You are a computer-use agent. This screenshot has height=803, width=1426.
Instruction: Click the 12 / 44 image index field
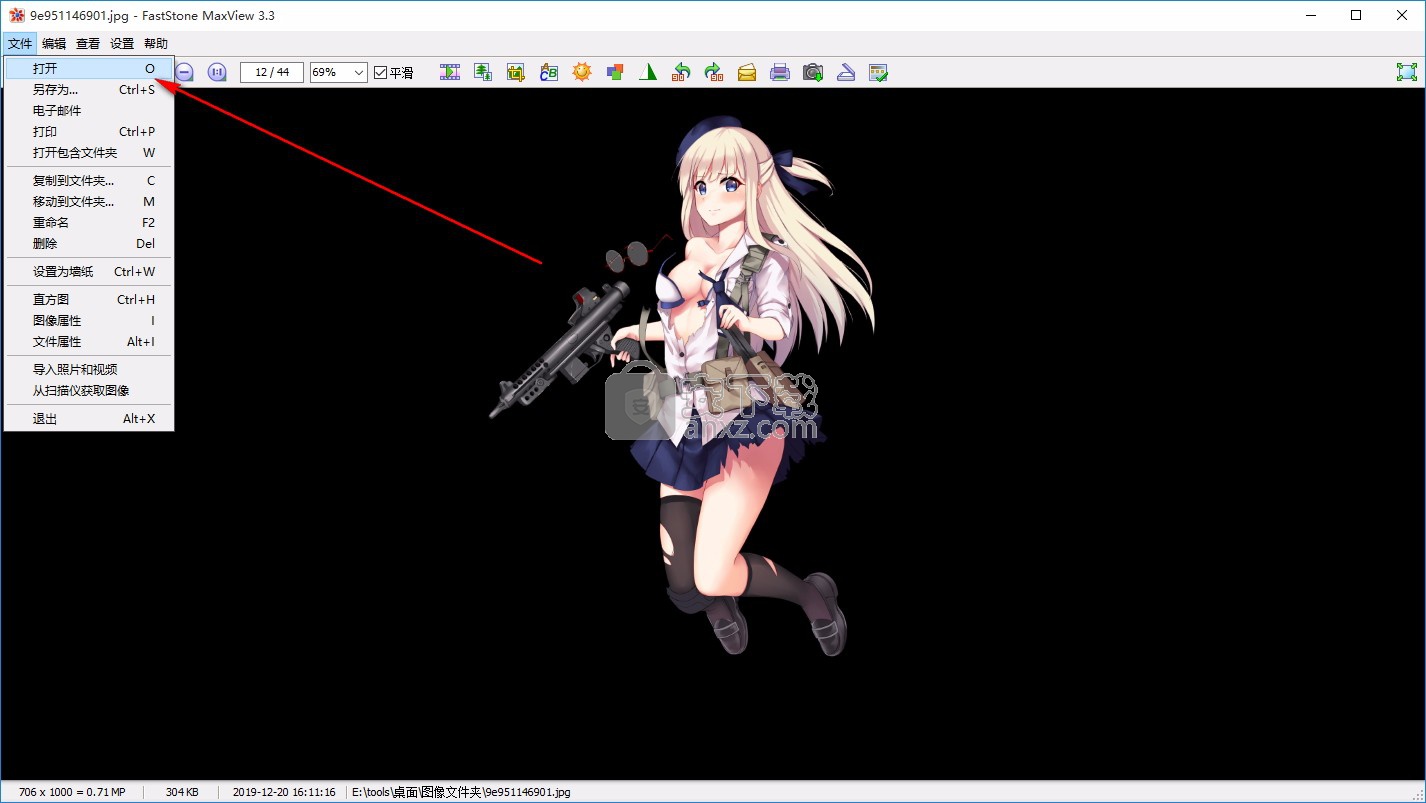pos(272,72)
